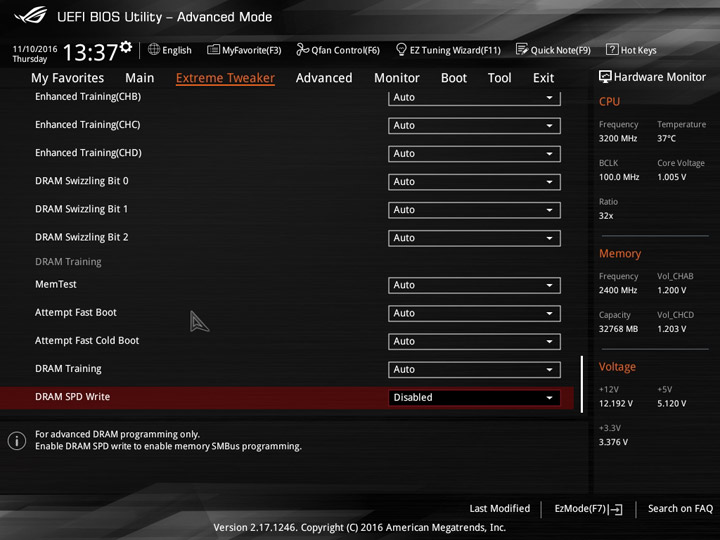Screen dimensions: 720x540
Task: Expand DRAM Swizzling Bit 2 dropdown
Action: [474, 238]
